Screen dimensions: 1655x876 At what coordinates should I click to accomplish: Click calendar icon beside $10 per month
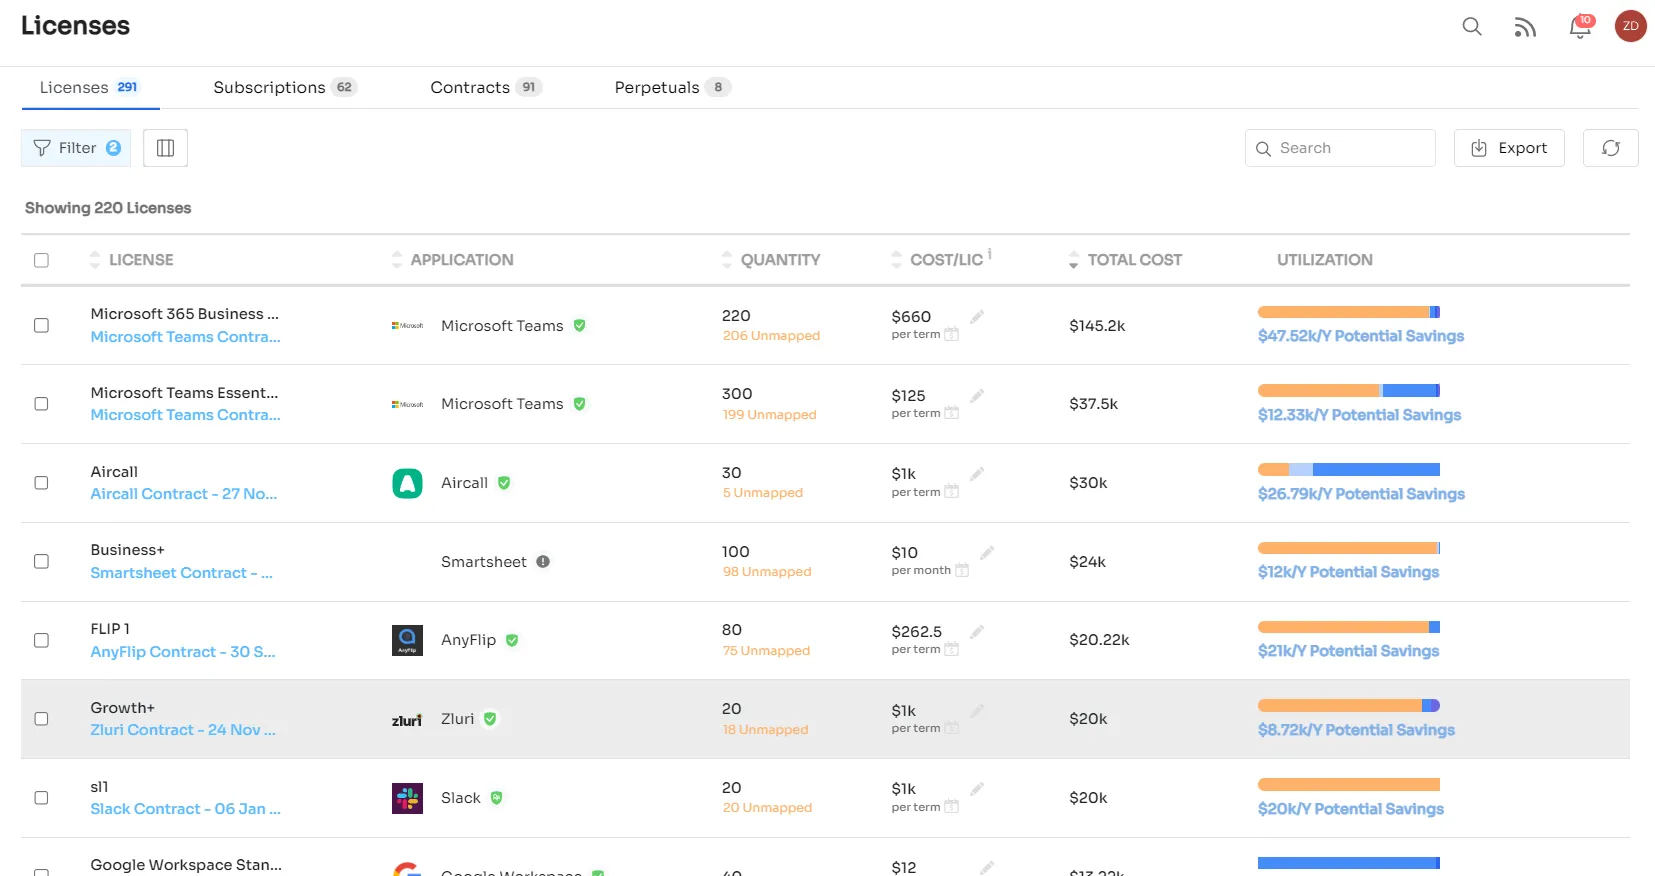pyautogui.click(x=962, y=571)
